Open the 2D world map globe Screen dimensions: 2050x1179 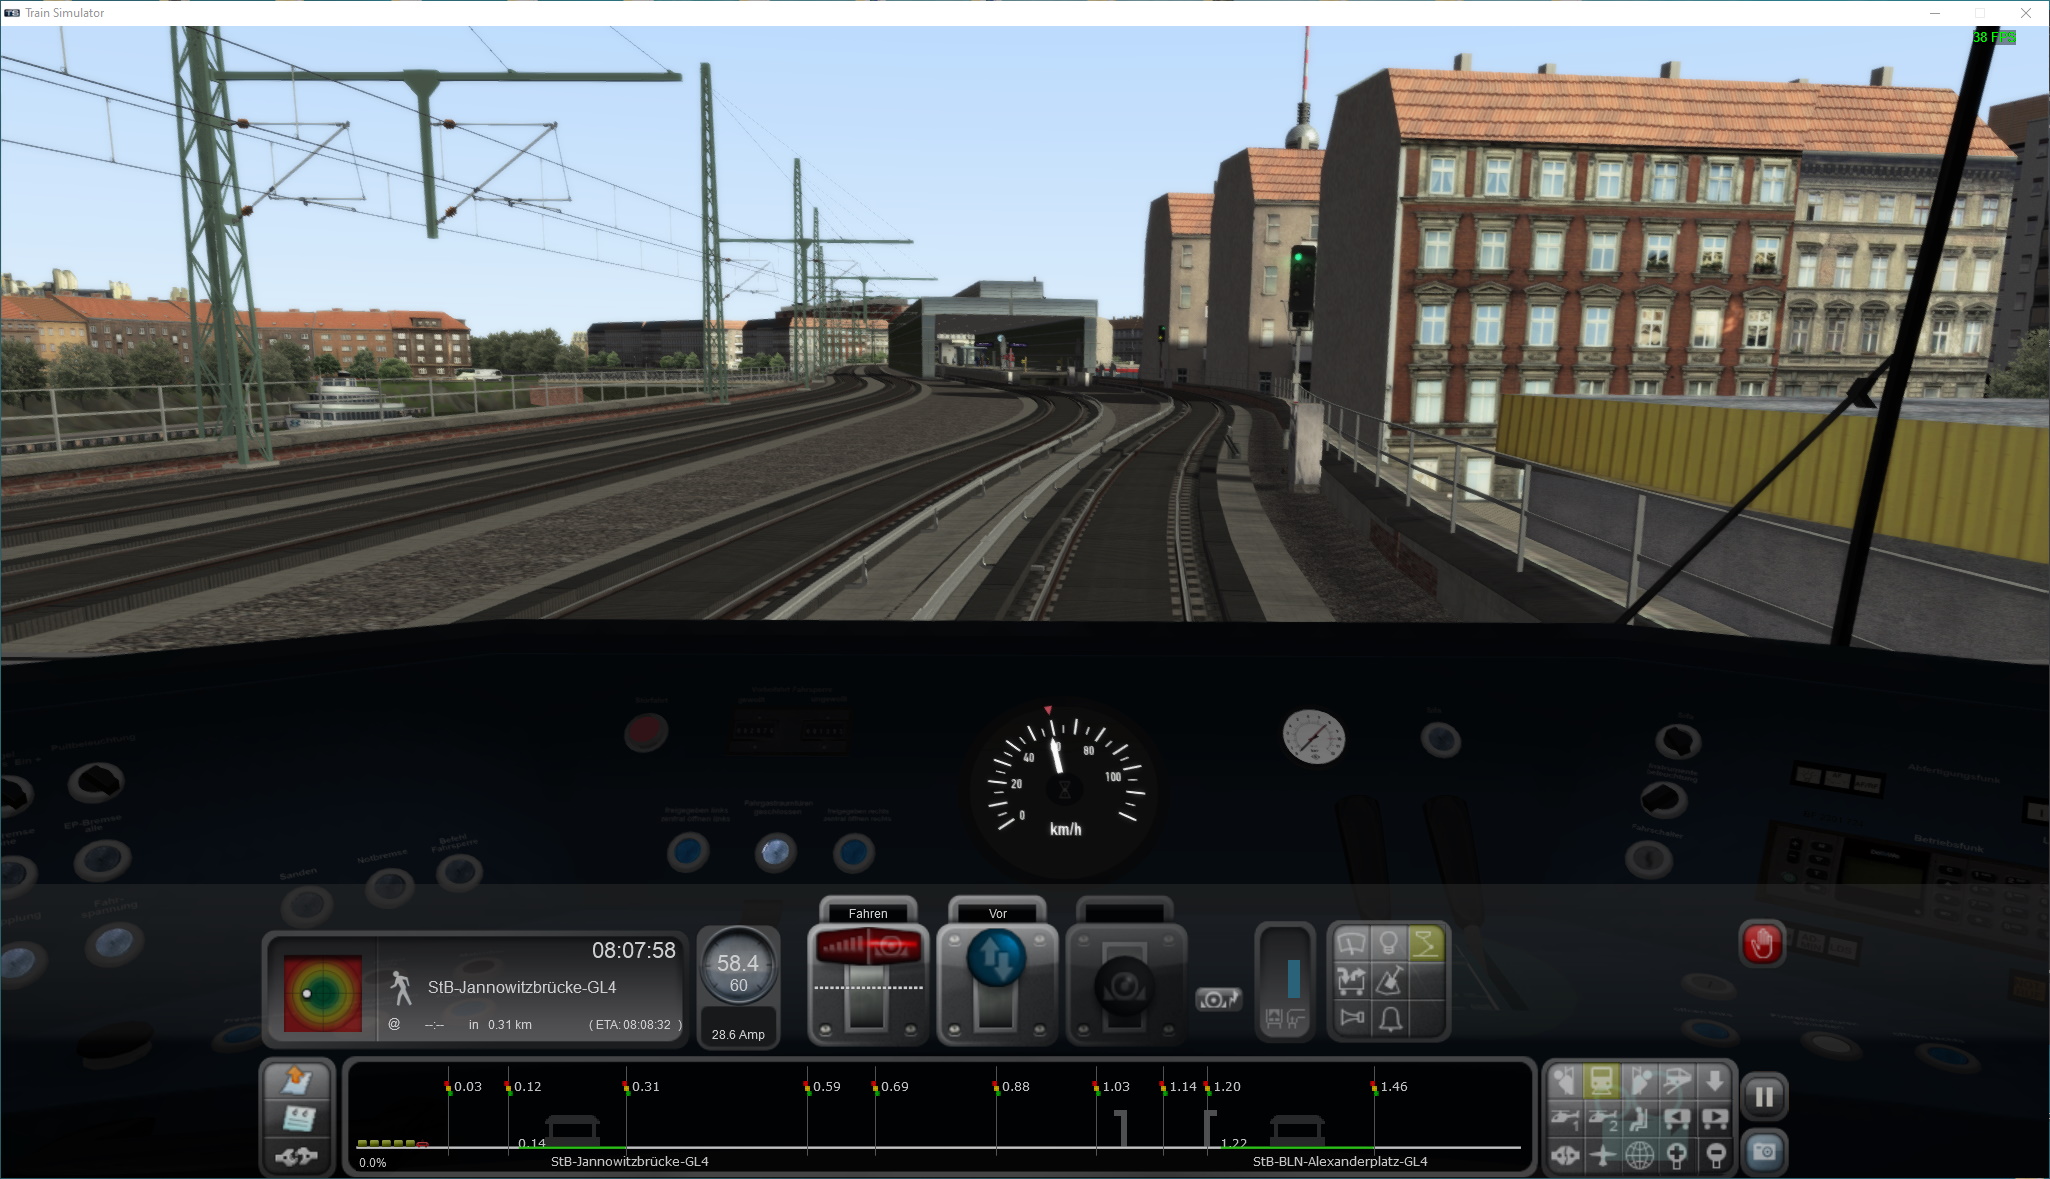click(x=1639, y=1156)
